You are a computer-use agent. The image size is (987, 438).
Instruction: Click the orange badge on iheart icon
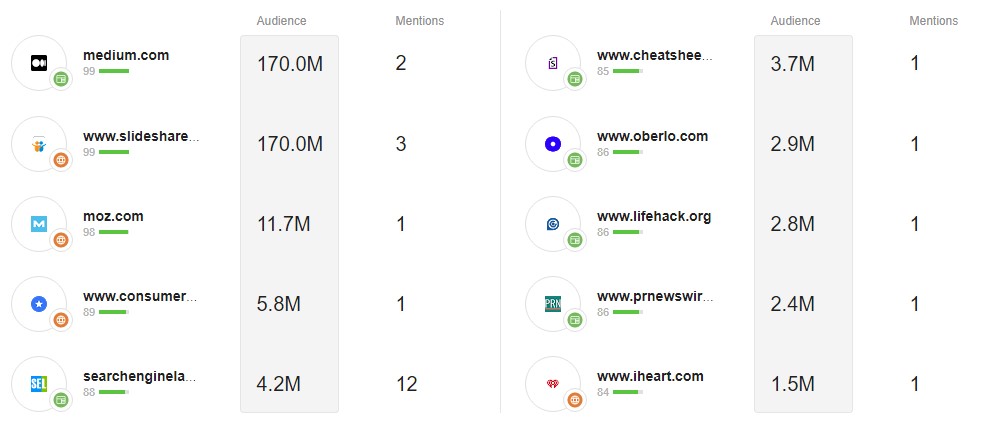pos(575,400)
